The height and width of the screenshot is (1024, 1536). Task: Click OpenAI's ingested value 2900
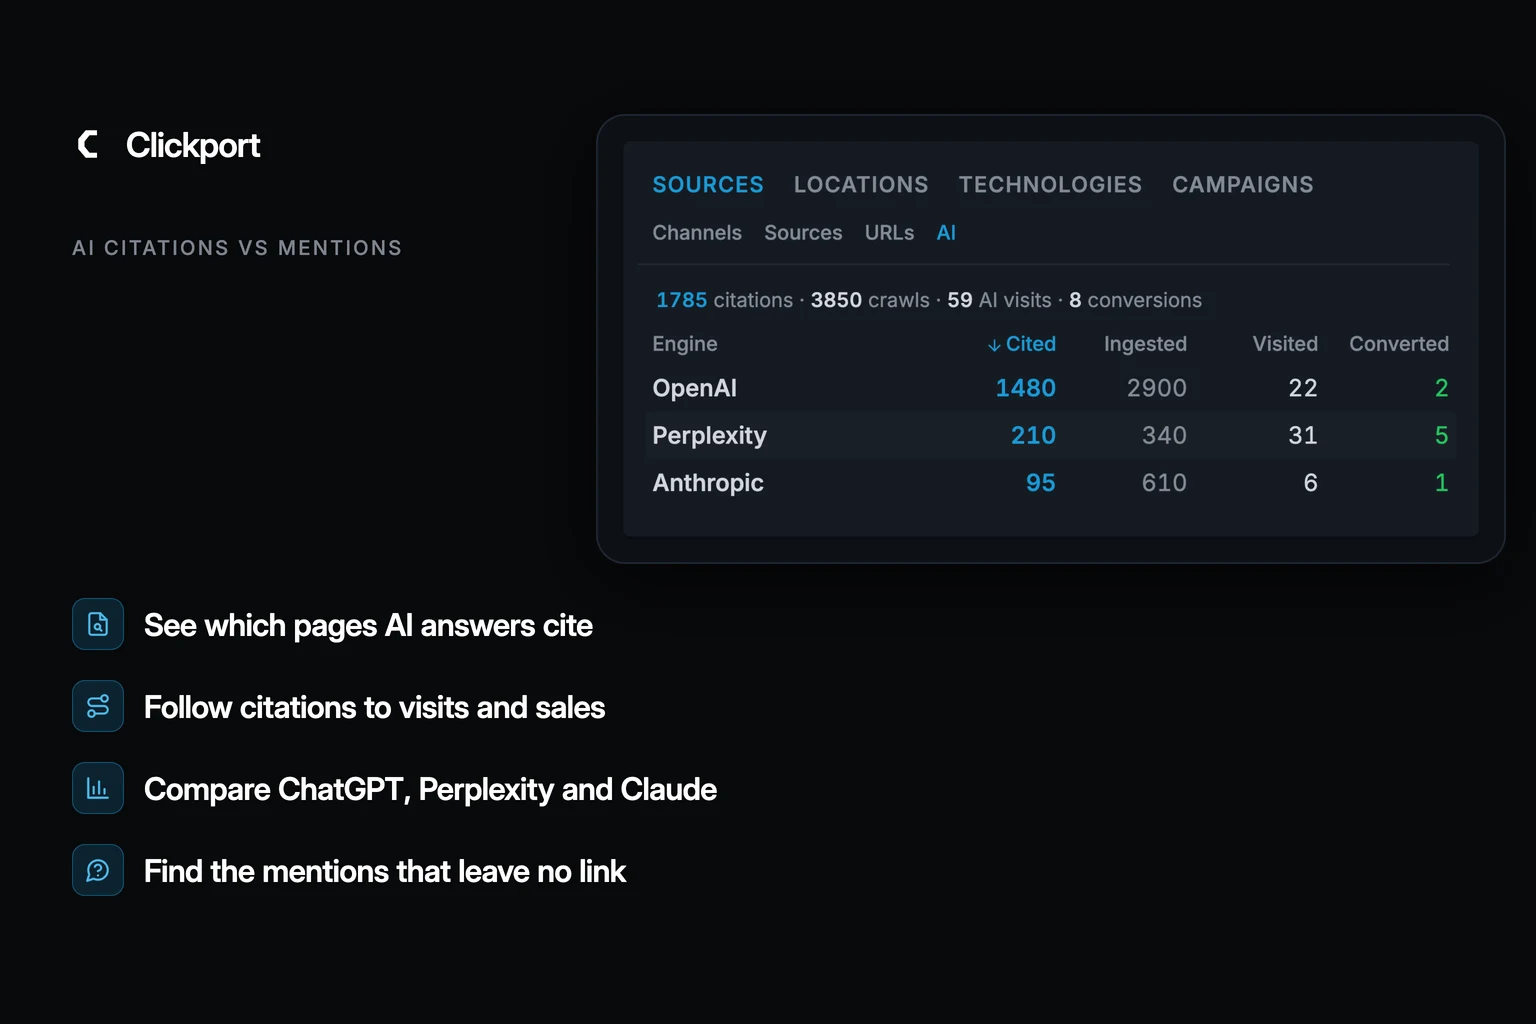tap(1157, 388)
